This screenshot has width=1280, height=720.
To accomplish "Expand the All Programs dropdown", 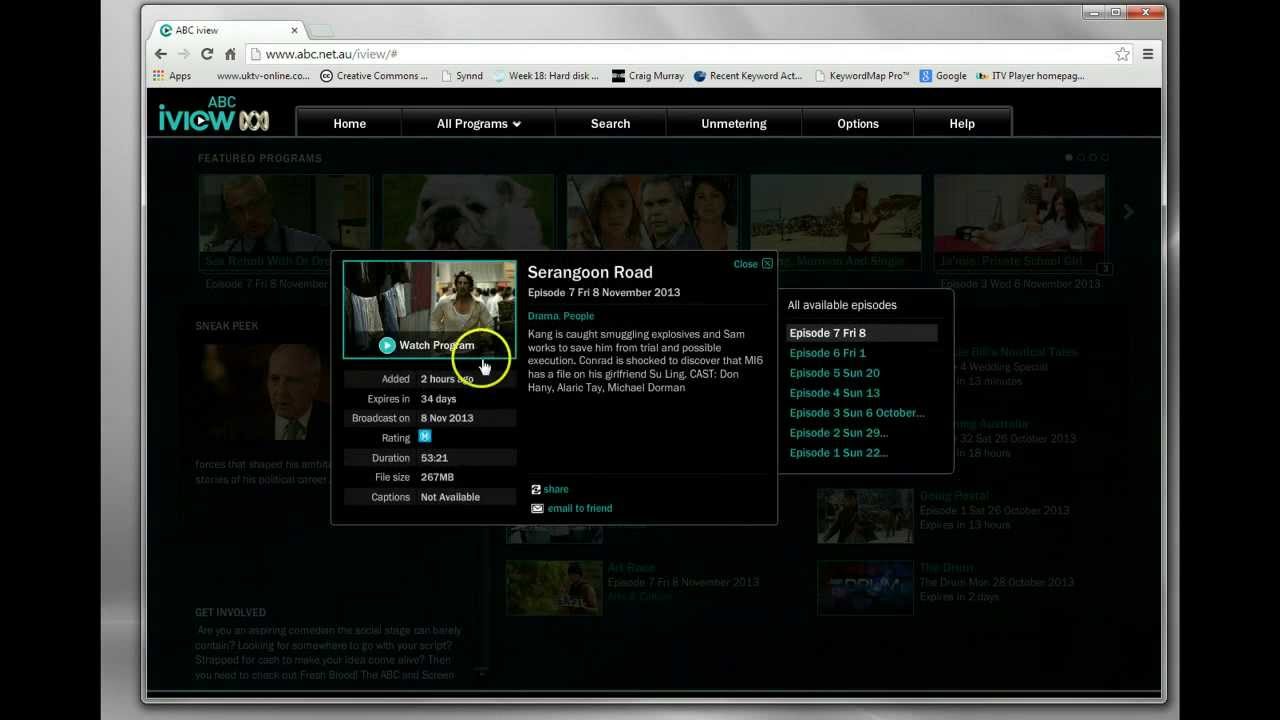I will tap(479, 124).
